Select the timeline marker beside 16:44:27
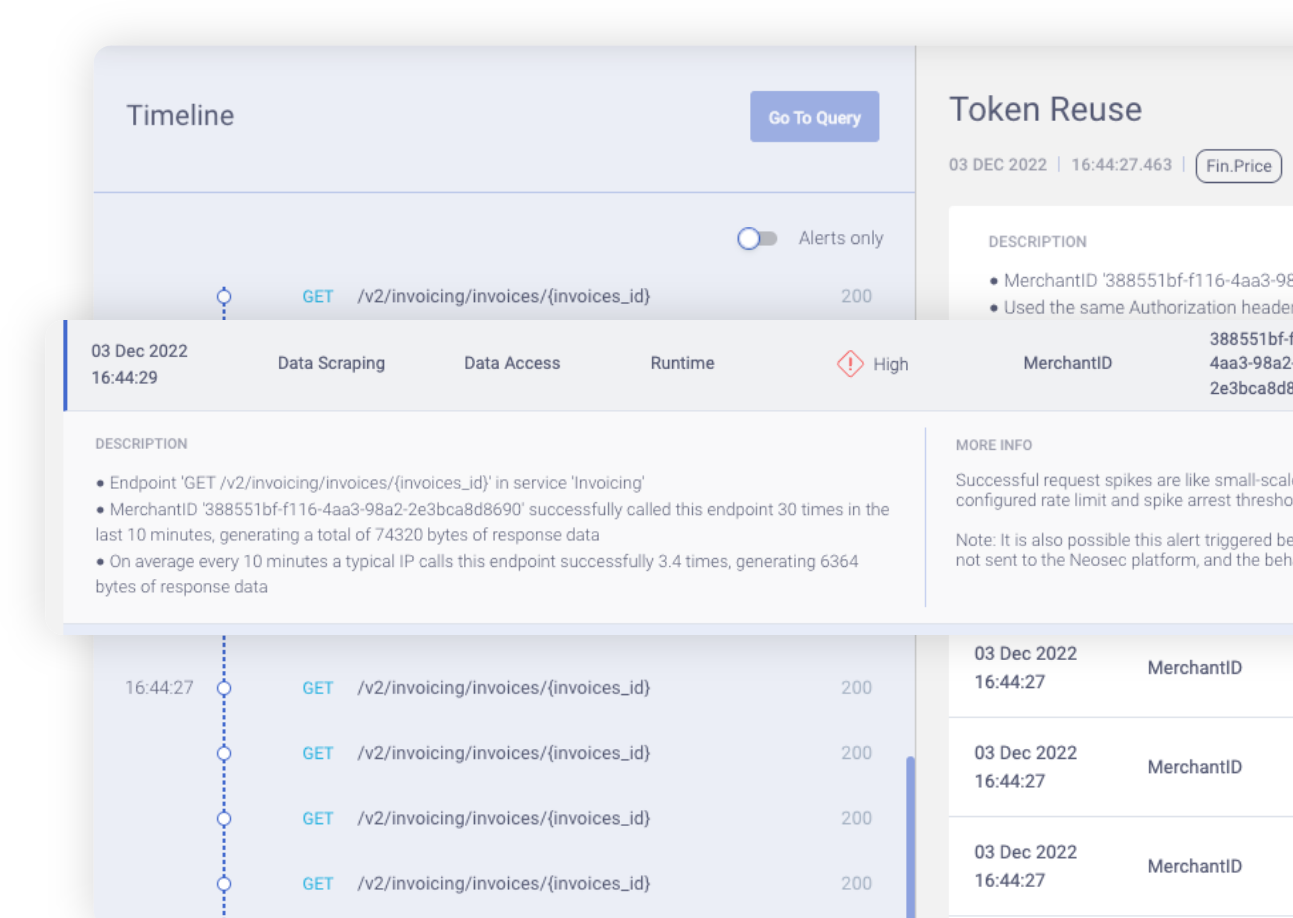The image size is (1293, 918). click(224, 688)
